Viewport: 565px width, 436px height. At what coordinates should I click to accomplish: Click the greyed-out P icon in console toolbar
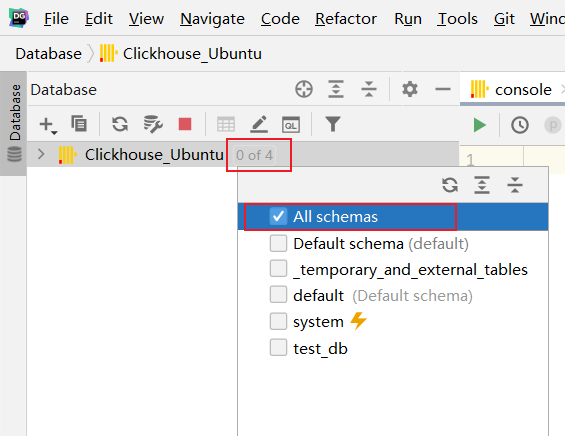pyautogui.click(x=552, y=125)
